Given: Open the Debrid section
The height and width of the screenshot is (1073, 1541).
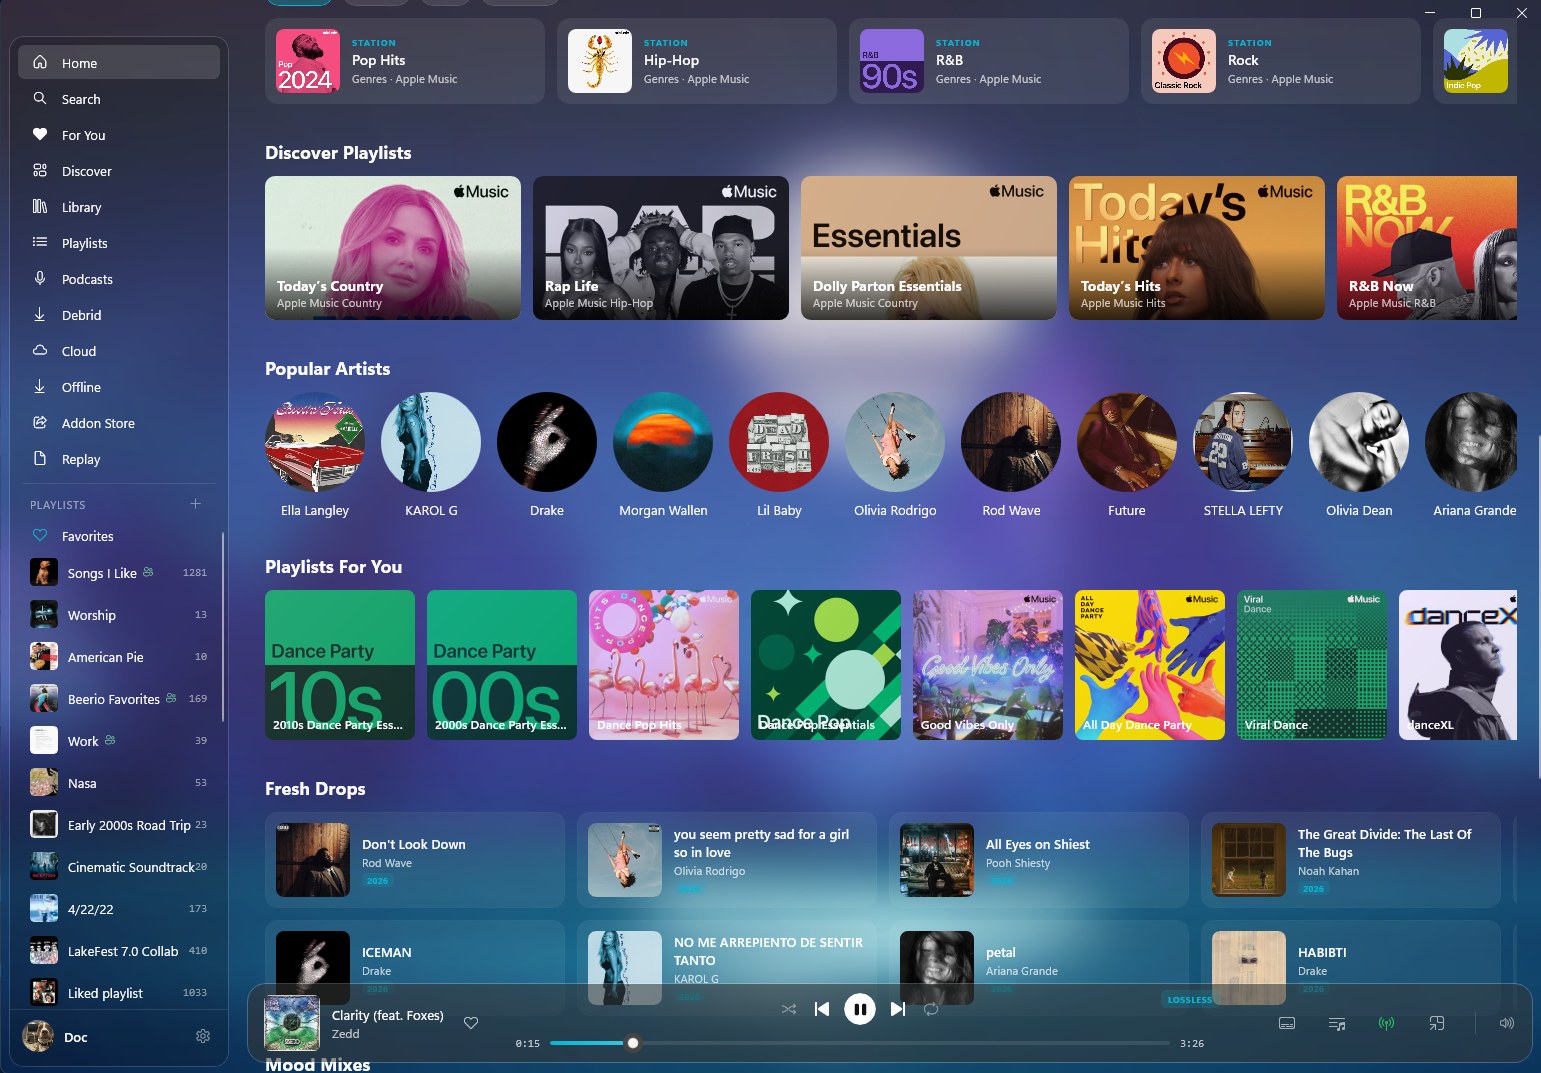Looking at the screenshot, I should coord(119,315).
